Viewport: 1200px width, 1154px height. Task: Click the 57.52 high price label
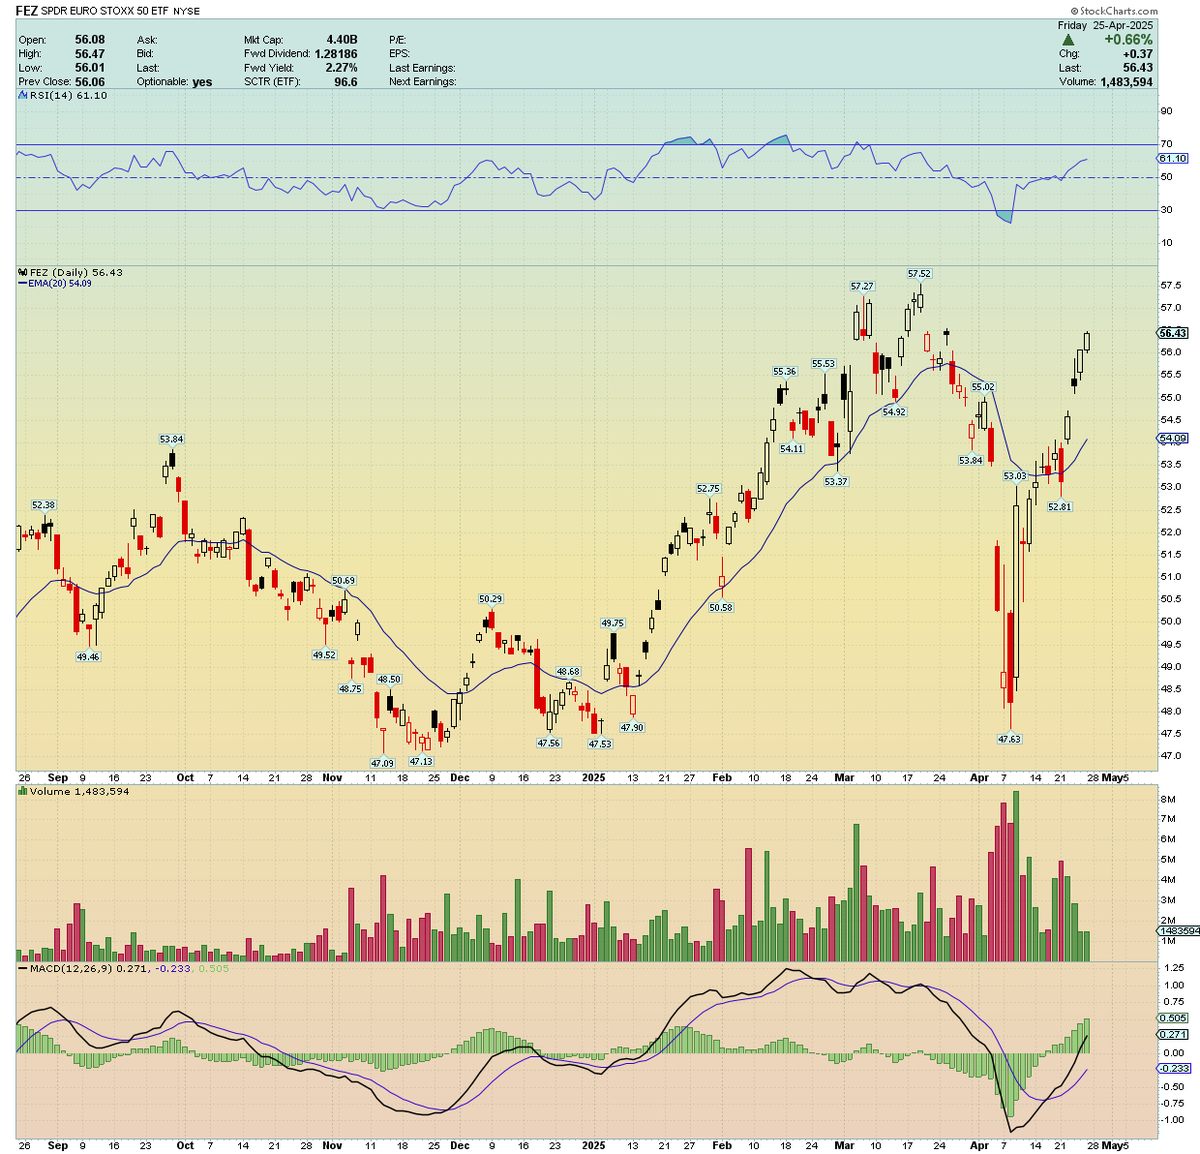919,273
